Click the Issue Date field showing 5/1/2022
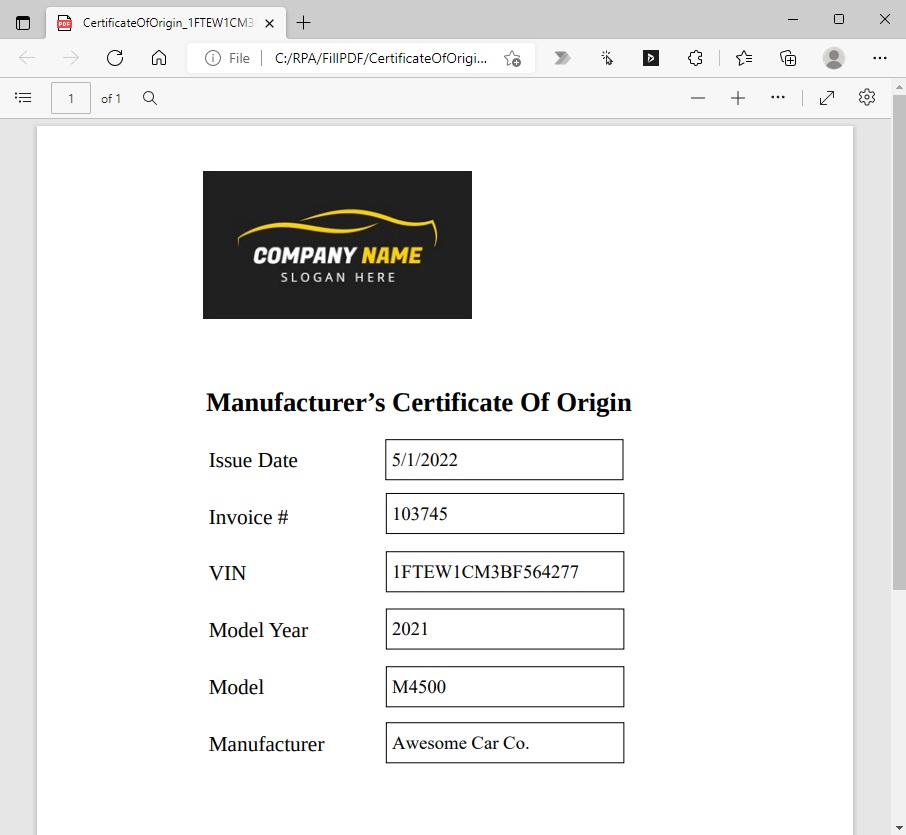This screenshot has width=906, height=835. tap(503, 459)
